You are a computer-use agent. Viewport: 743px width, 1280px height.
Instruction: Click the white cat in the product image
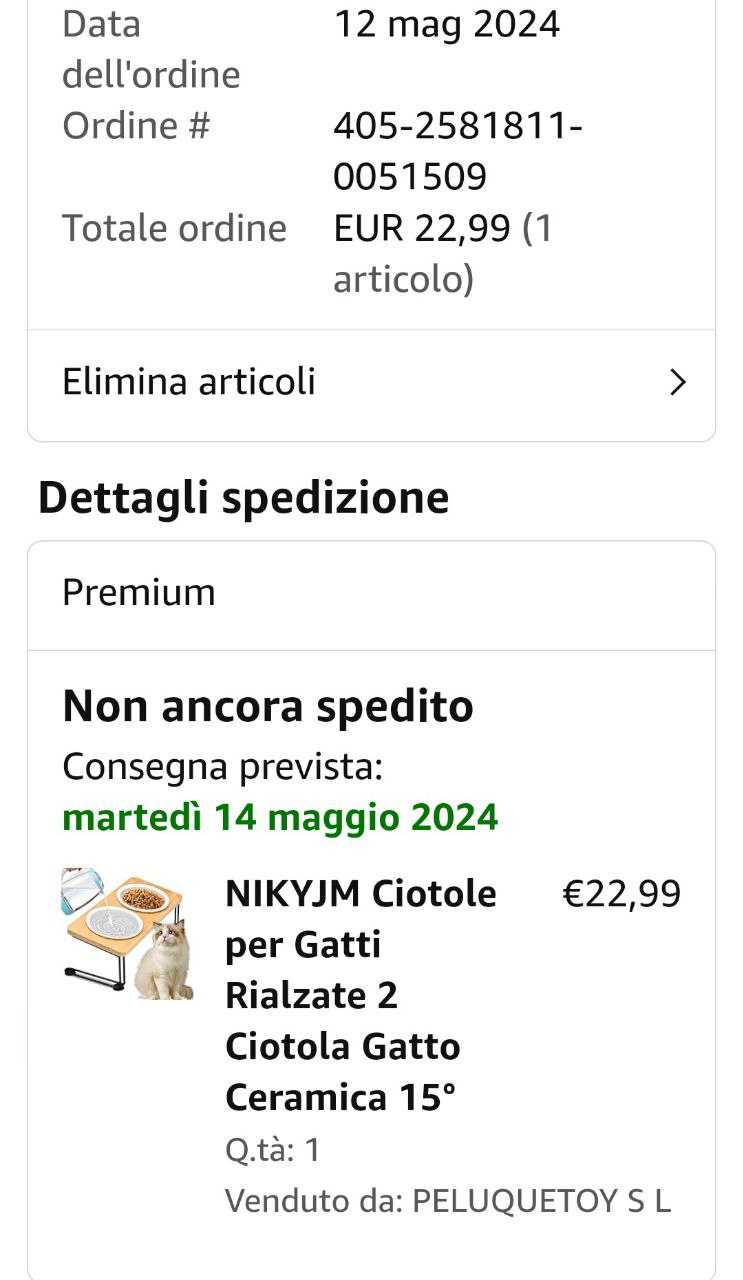(165, 962)
